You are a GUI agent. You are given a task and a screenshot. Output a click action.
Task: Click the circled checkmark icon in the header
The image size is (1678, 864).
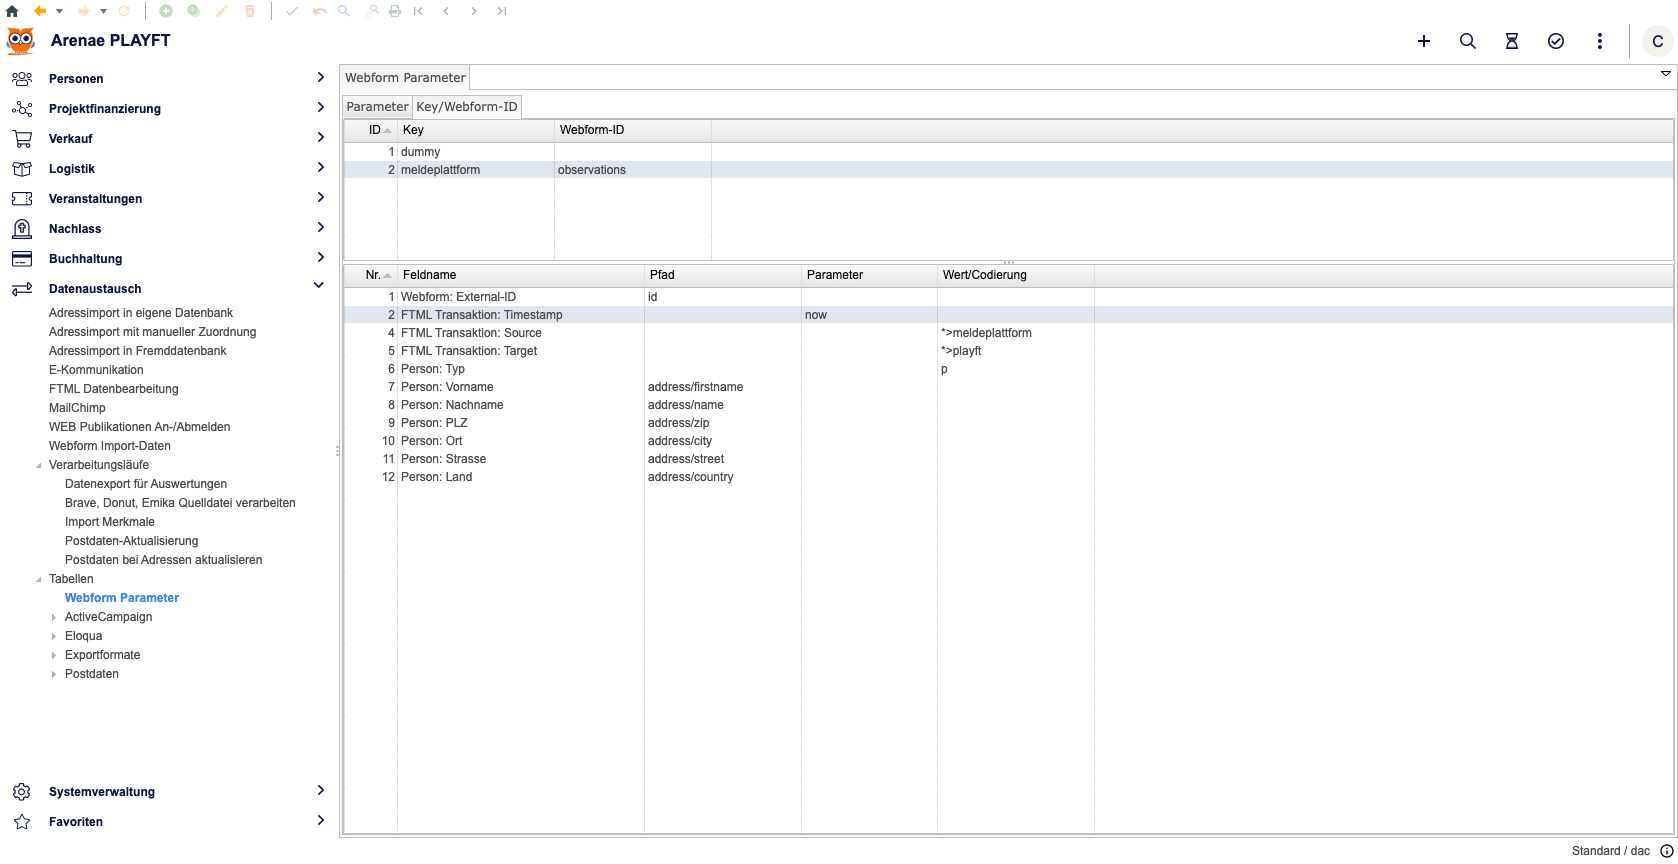pos(1556,41)
